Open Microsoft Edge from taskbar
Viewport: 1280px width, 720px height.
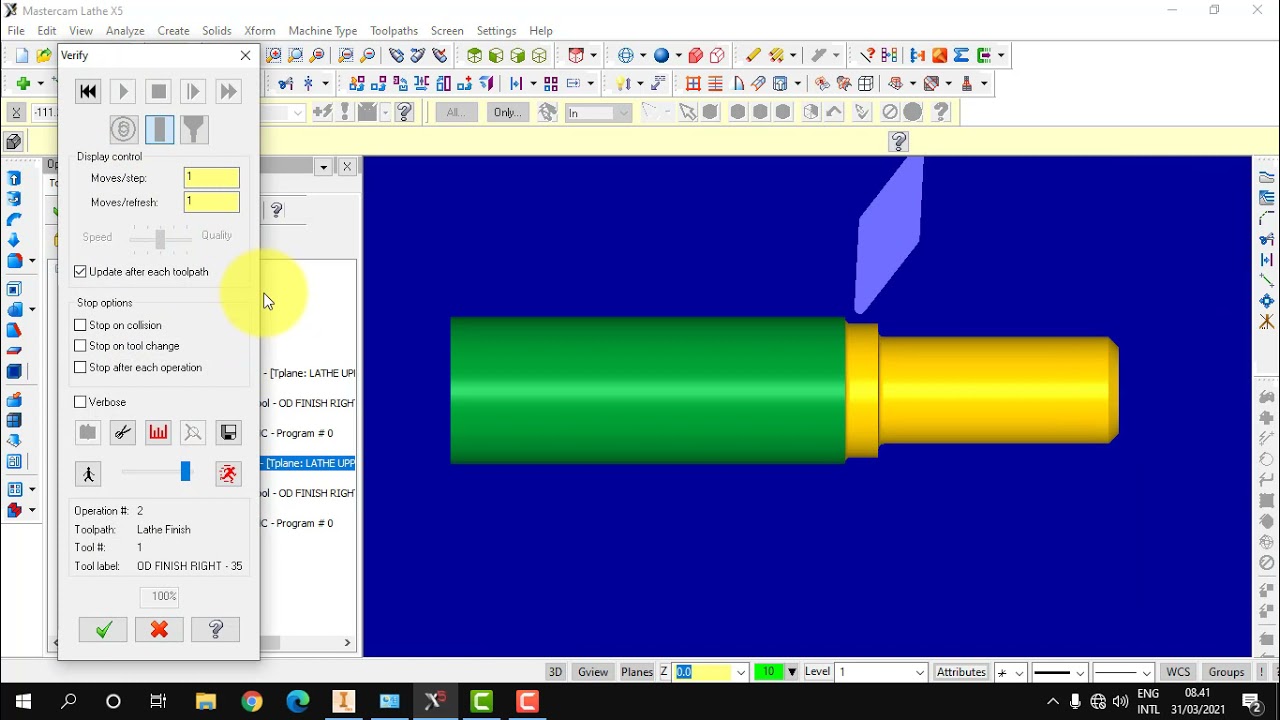click(298, 701)
